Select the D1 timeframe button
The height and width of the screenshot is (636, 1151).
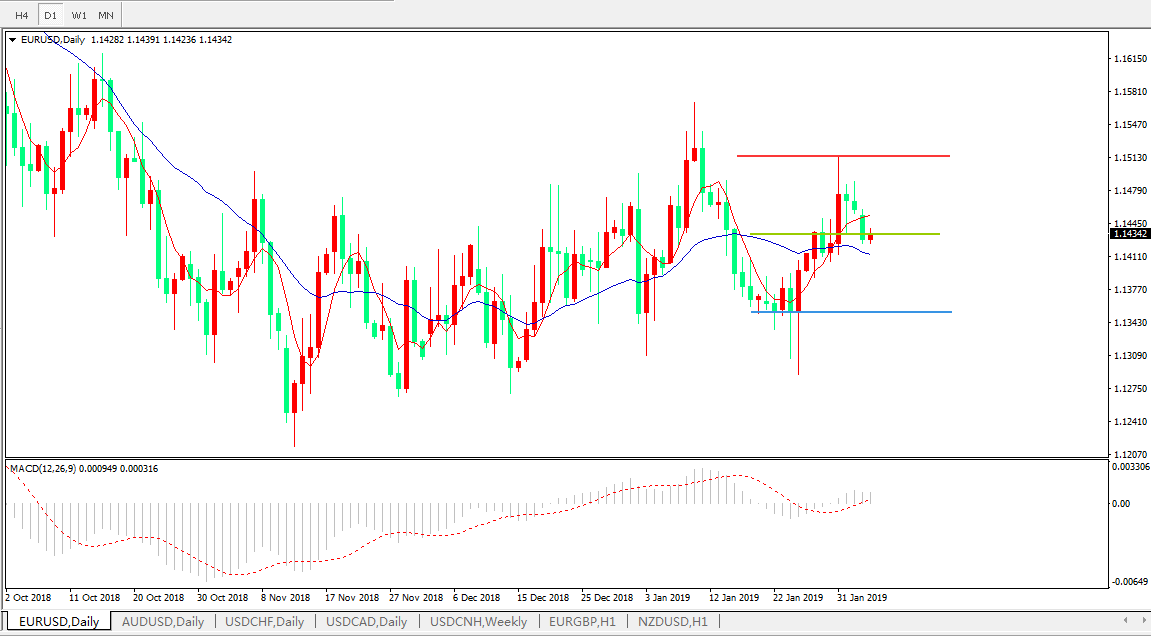pyautogui.click(x=50, y=16)
